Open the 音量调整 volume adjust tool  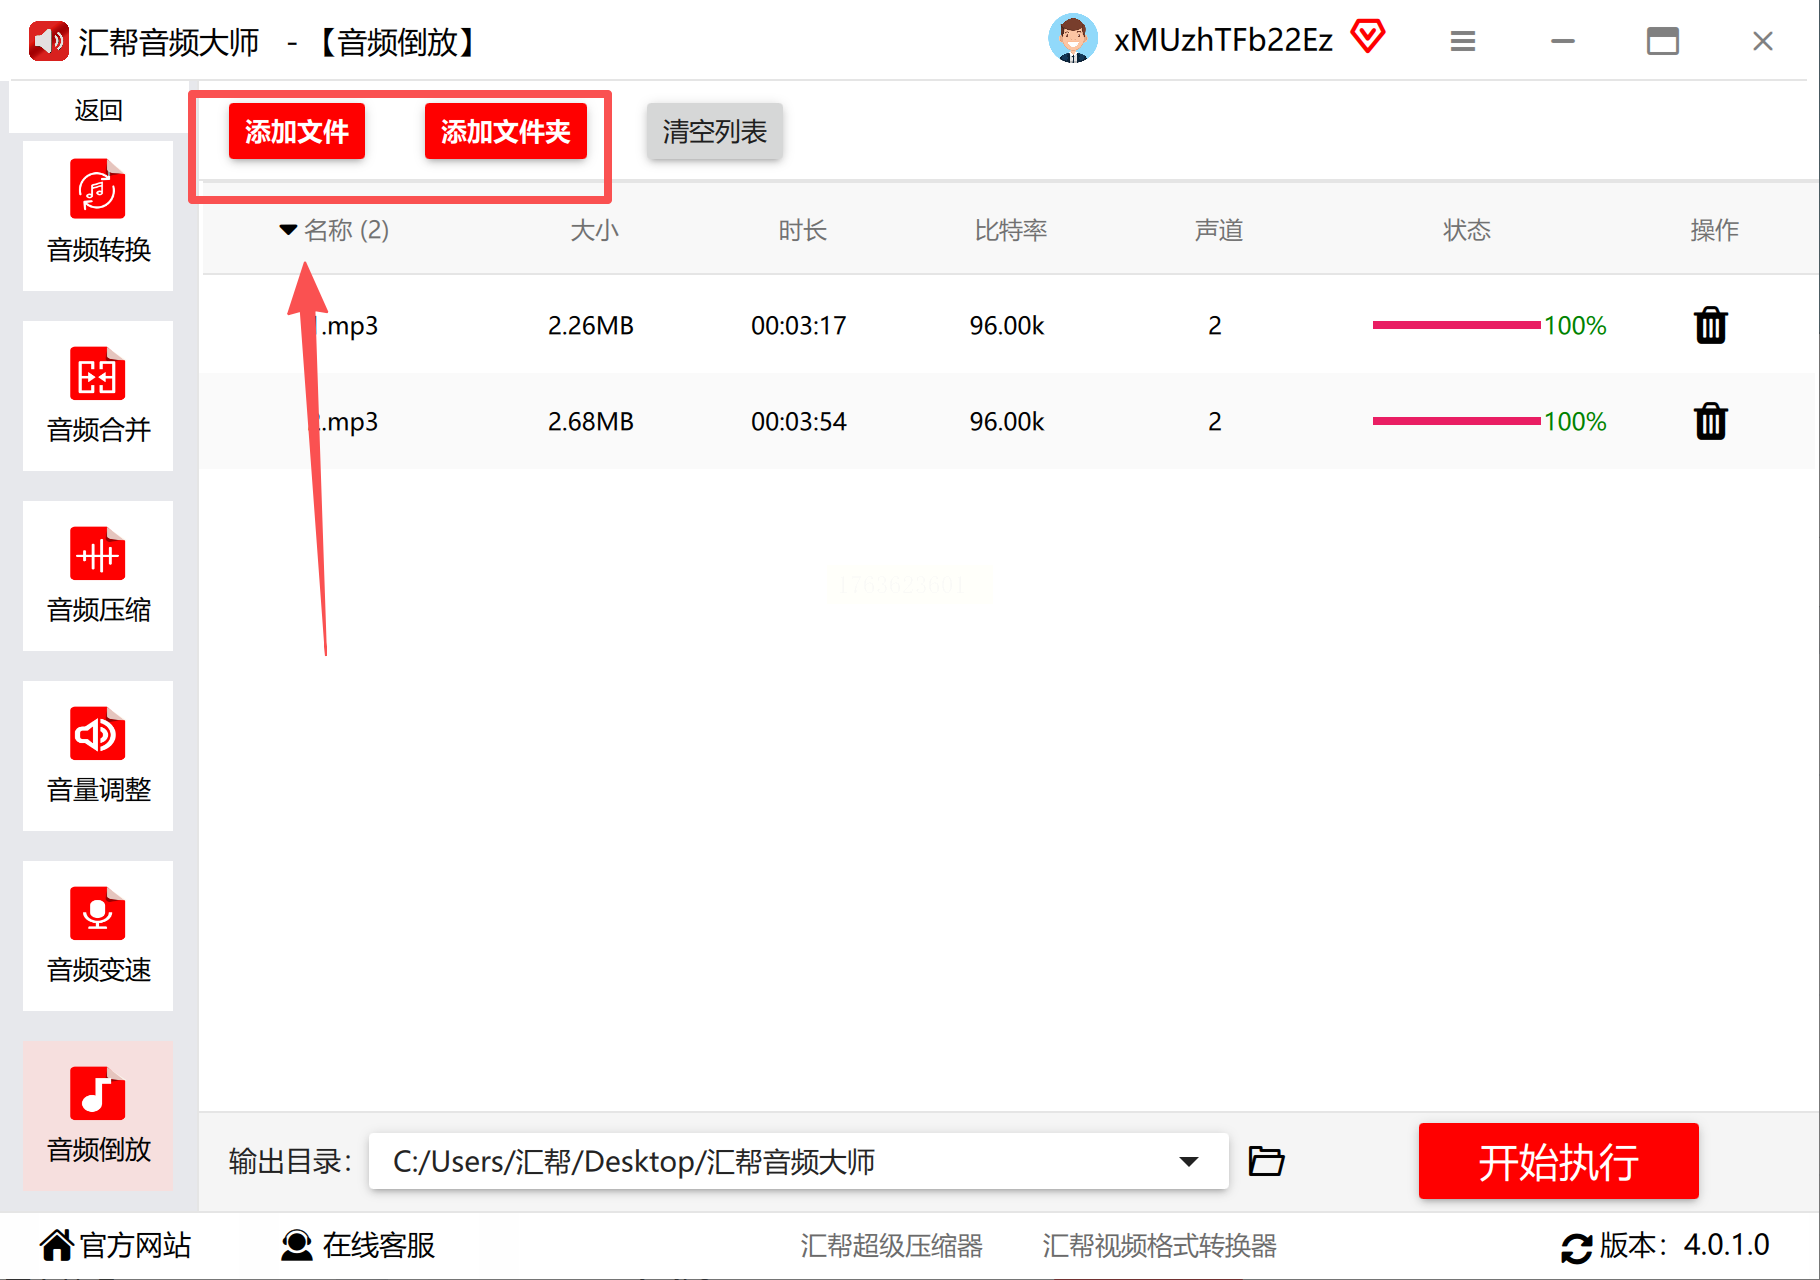(98, 756)
